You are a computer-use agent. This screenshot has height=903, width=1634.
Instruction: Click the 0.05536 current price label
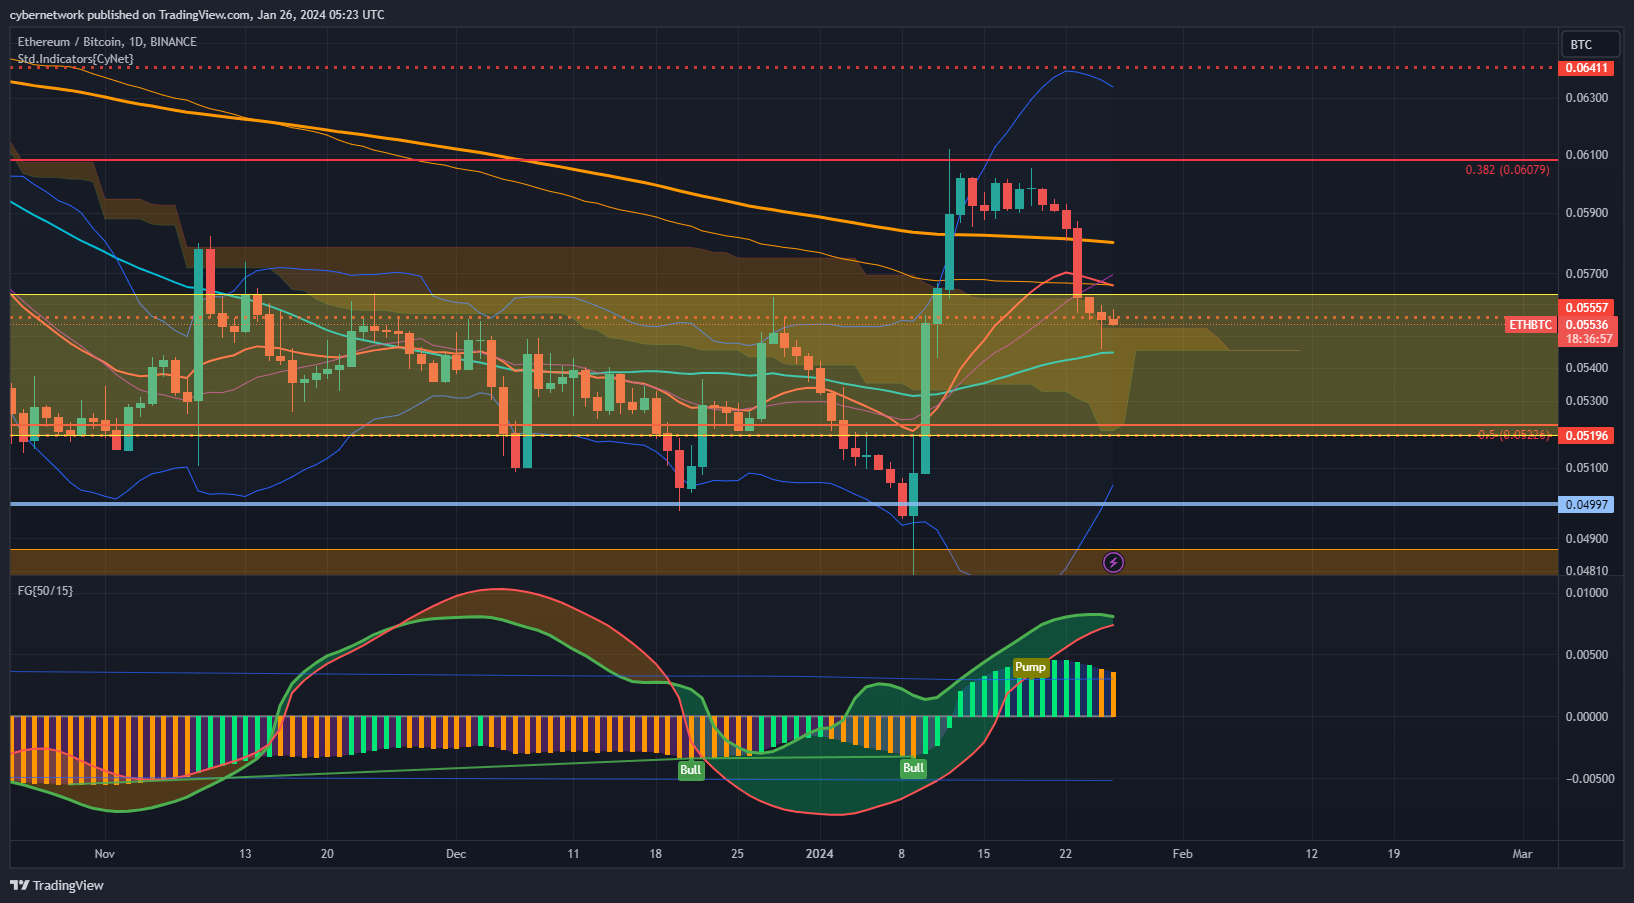(1587, 325)
